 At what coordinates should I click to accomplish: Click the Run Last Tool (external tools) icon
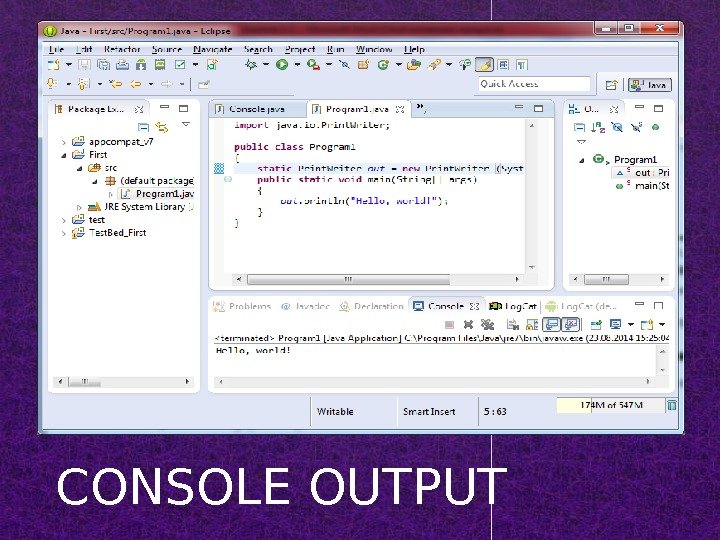coord(313,65)
